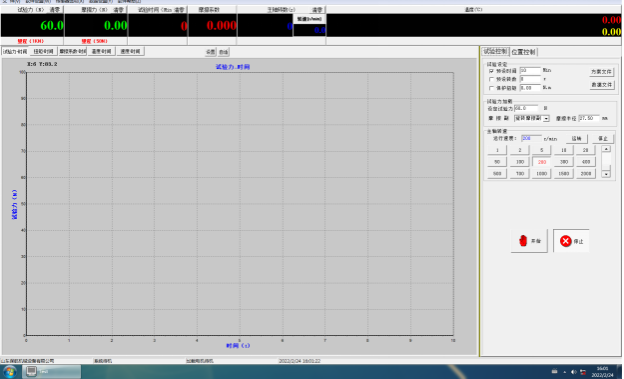Toggle the preset time checkbox
The height and width of the screenshot is (379, 624).
(491, 71)
